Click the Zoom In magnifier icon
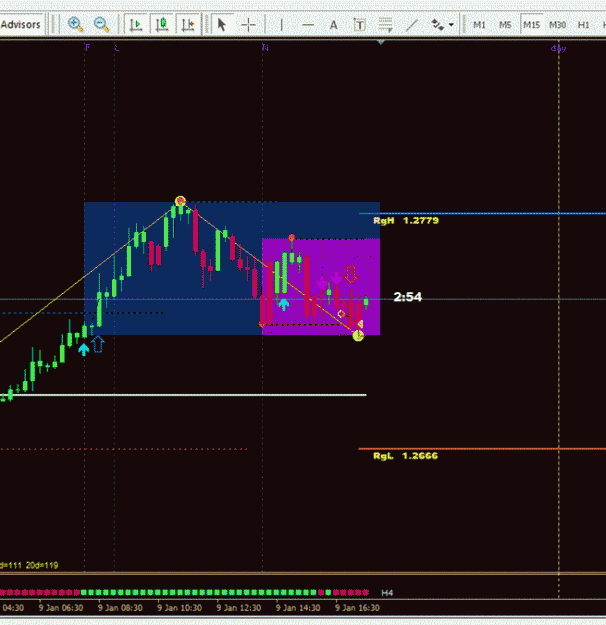Viewport: 606px width, 625px height. tap(75, 25)
